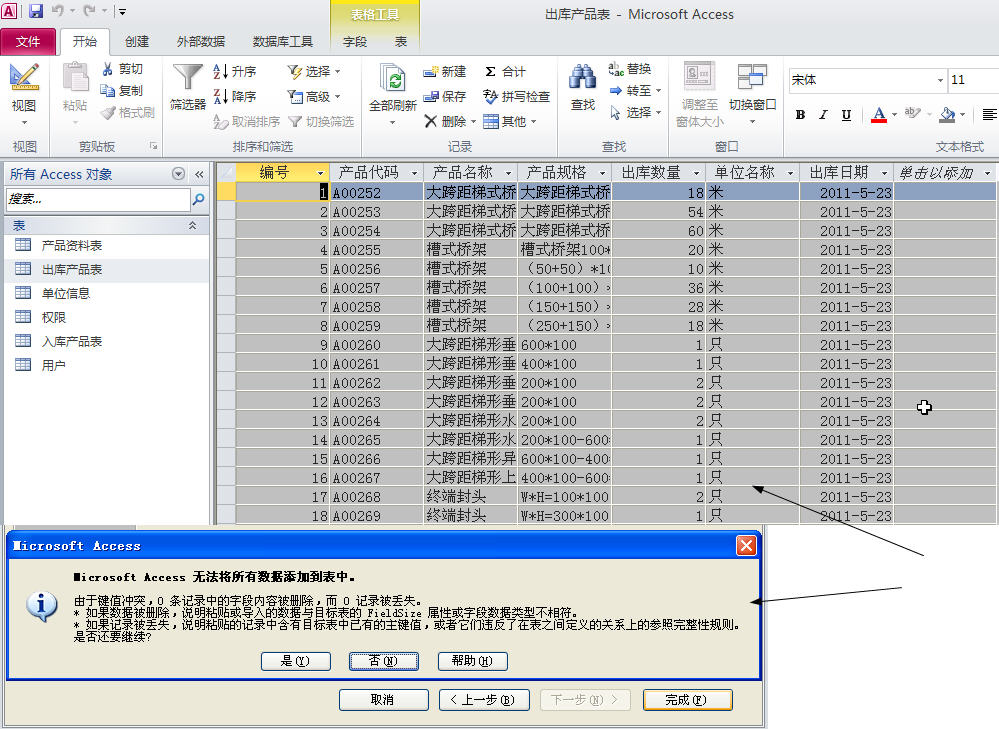Collapse navigation pane with « button
The width and height of the screenshot is (999, 729).
pos(199,174)
